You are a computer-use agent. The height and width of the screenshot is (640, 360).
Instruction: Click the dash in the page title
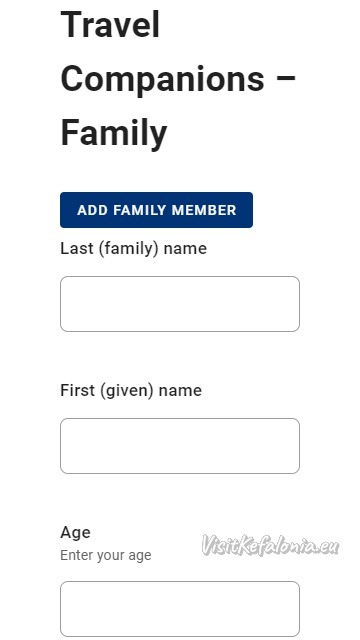click(x=286, y=78)
